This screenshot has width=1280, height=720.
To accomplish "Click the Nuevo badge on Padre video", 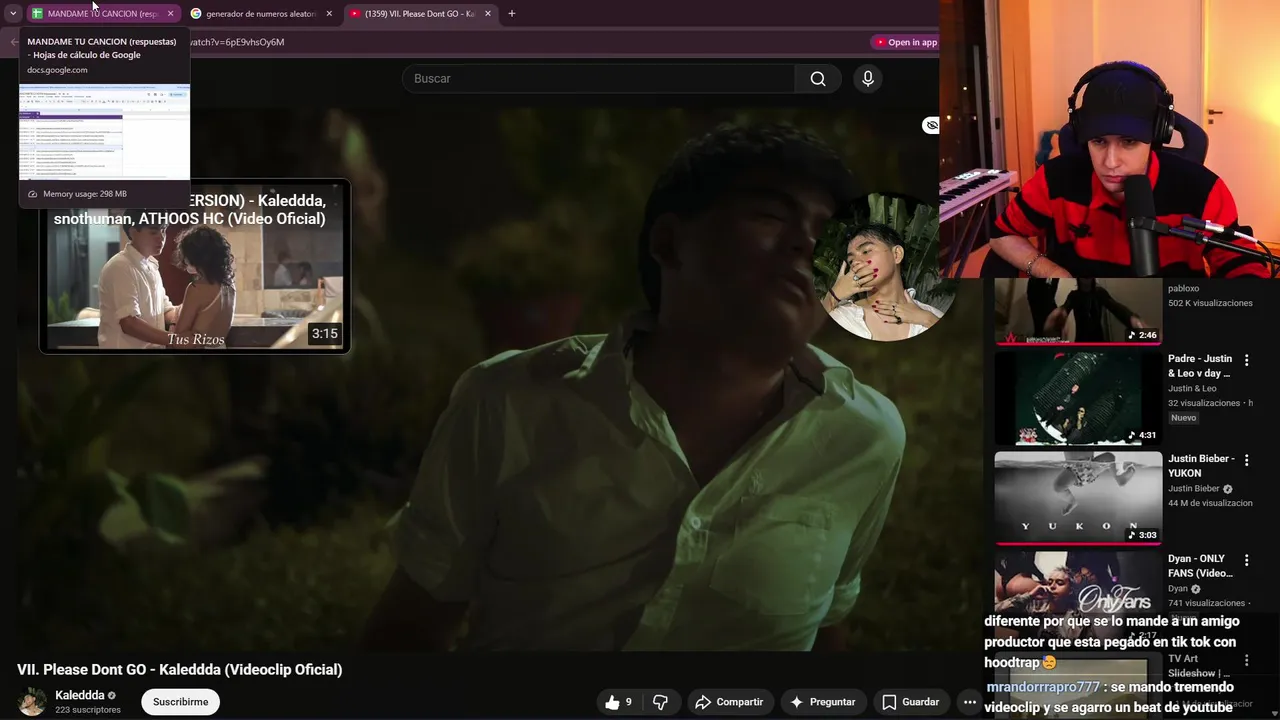I will tap(1183, 418).
